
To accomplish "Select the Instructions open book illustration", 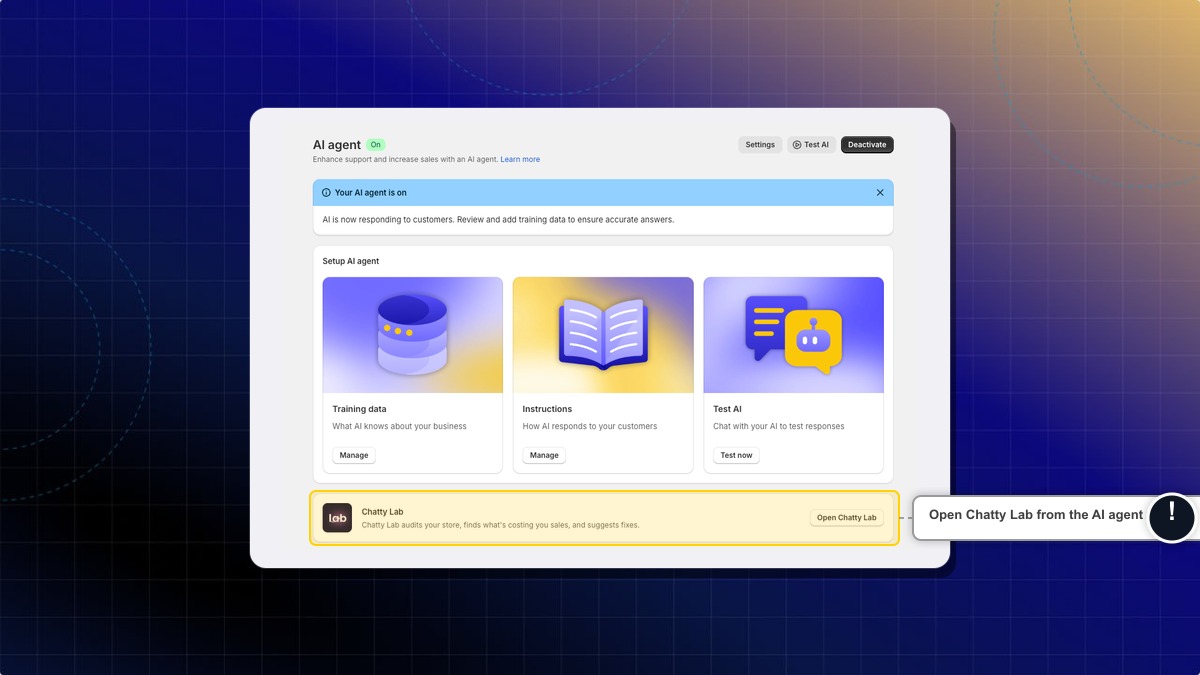I will pyautogui.click(x=603, y=335).
